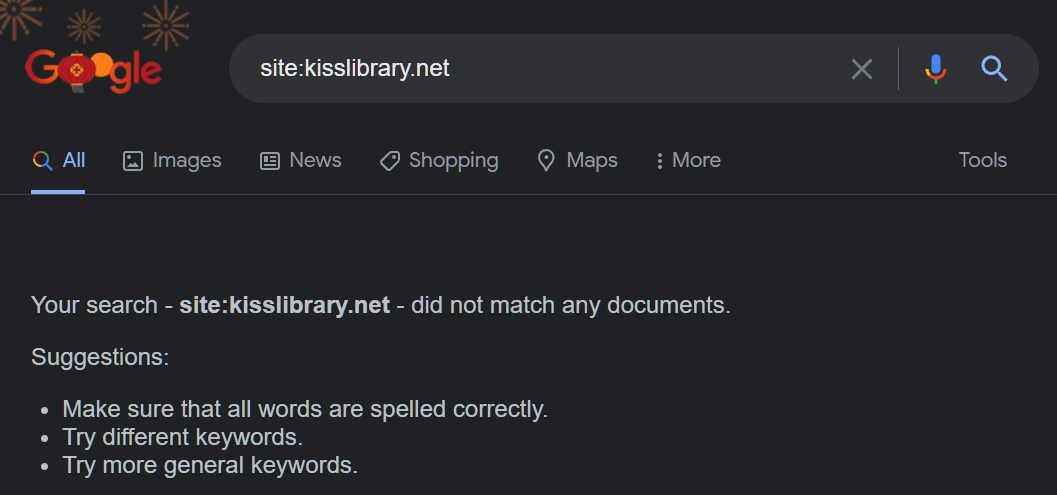
Task: Click the Maps location pin icon
Action: point(545,161)
